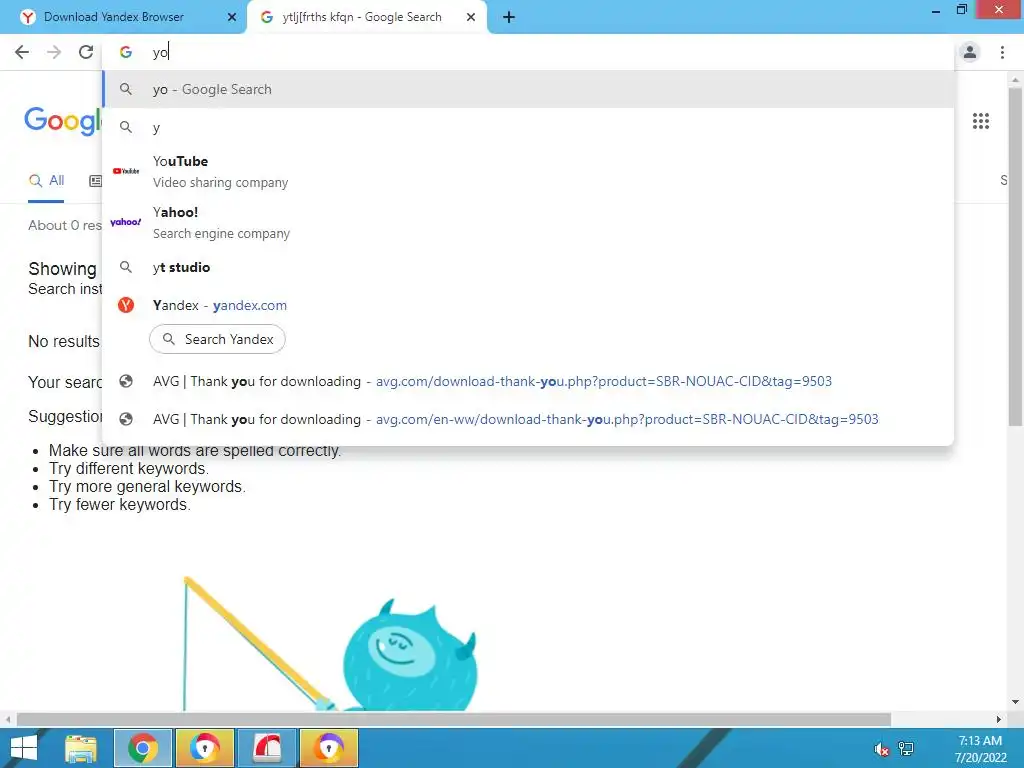Open a new browser tab
This screenshot has width=1024, height=768.
point(509,18)
